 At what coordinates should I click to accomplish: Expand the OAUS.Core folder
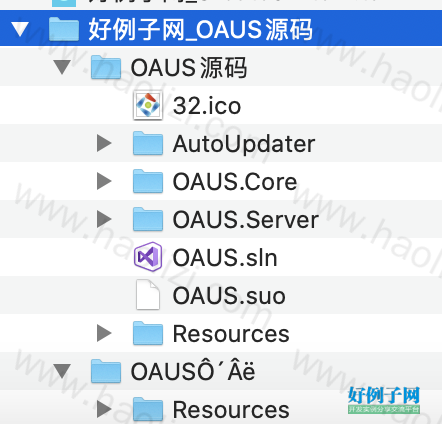pos(104,181)
